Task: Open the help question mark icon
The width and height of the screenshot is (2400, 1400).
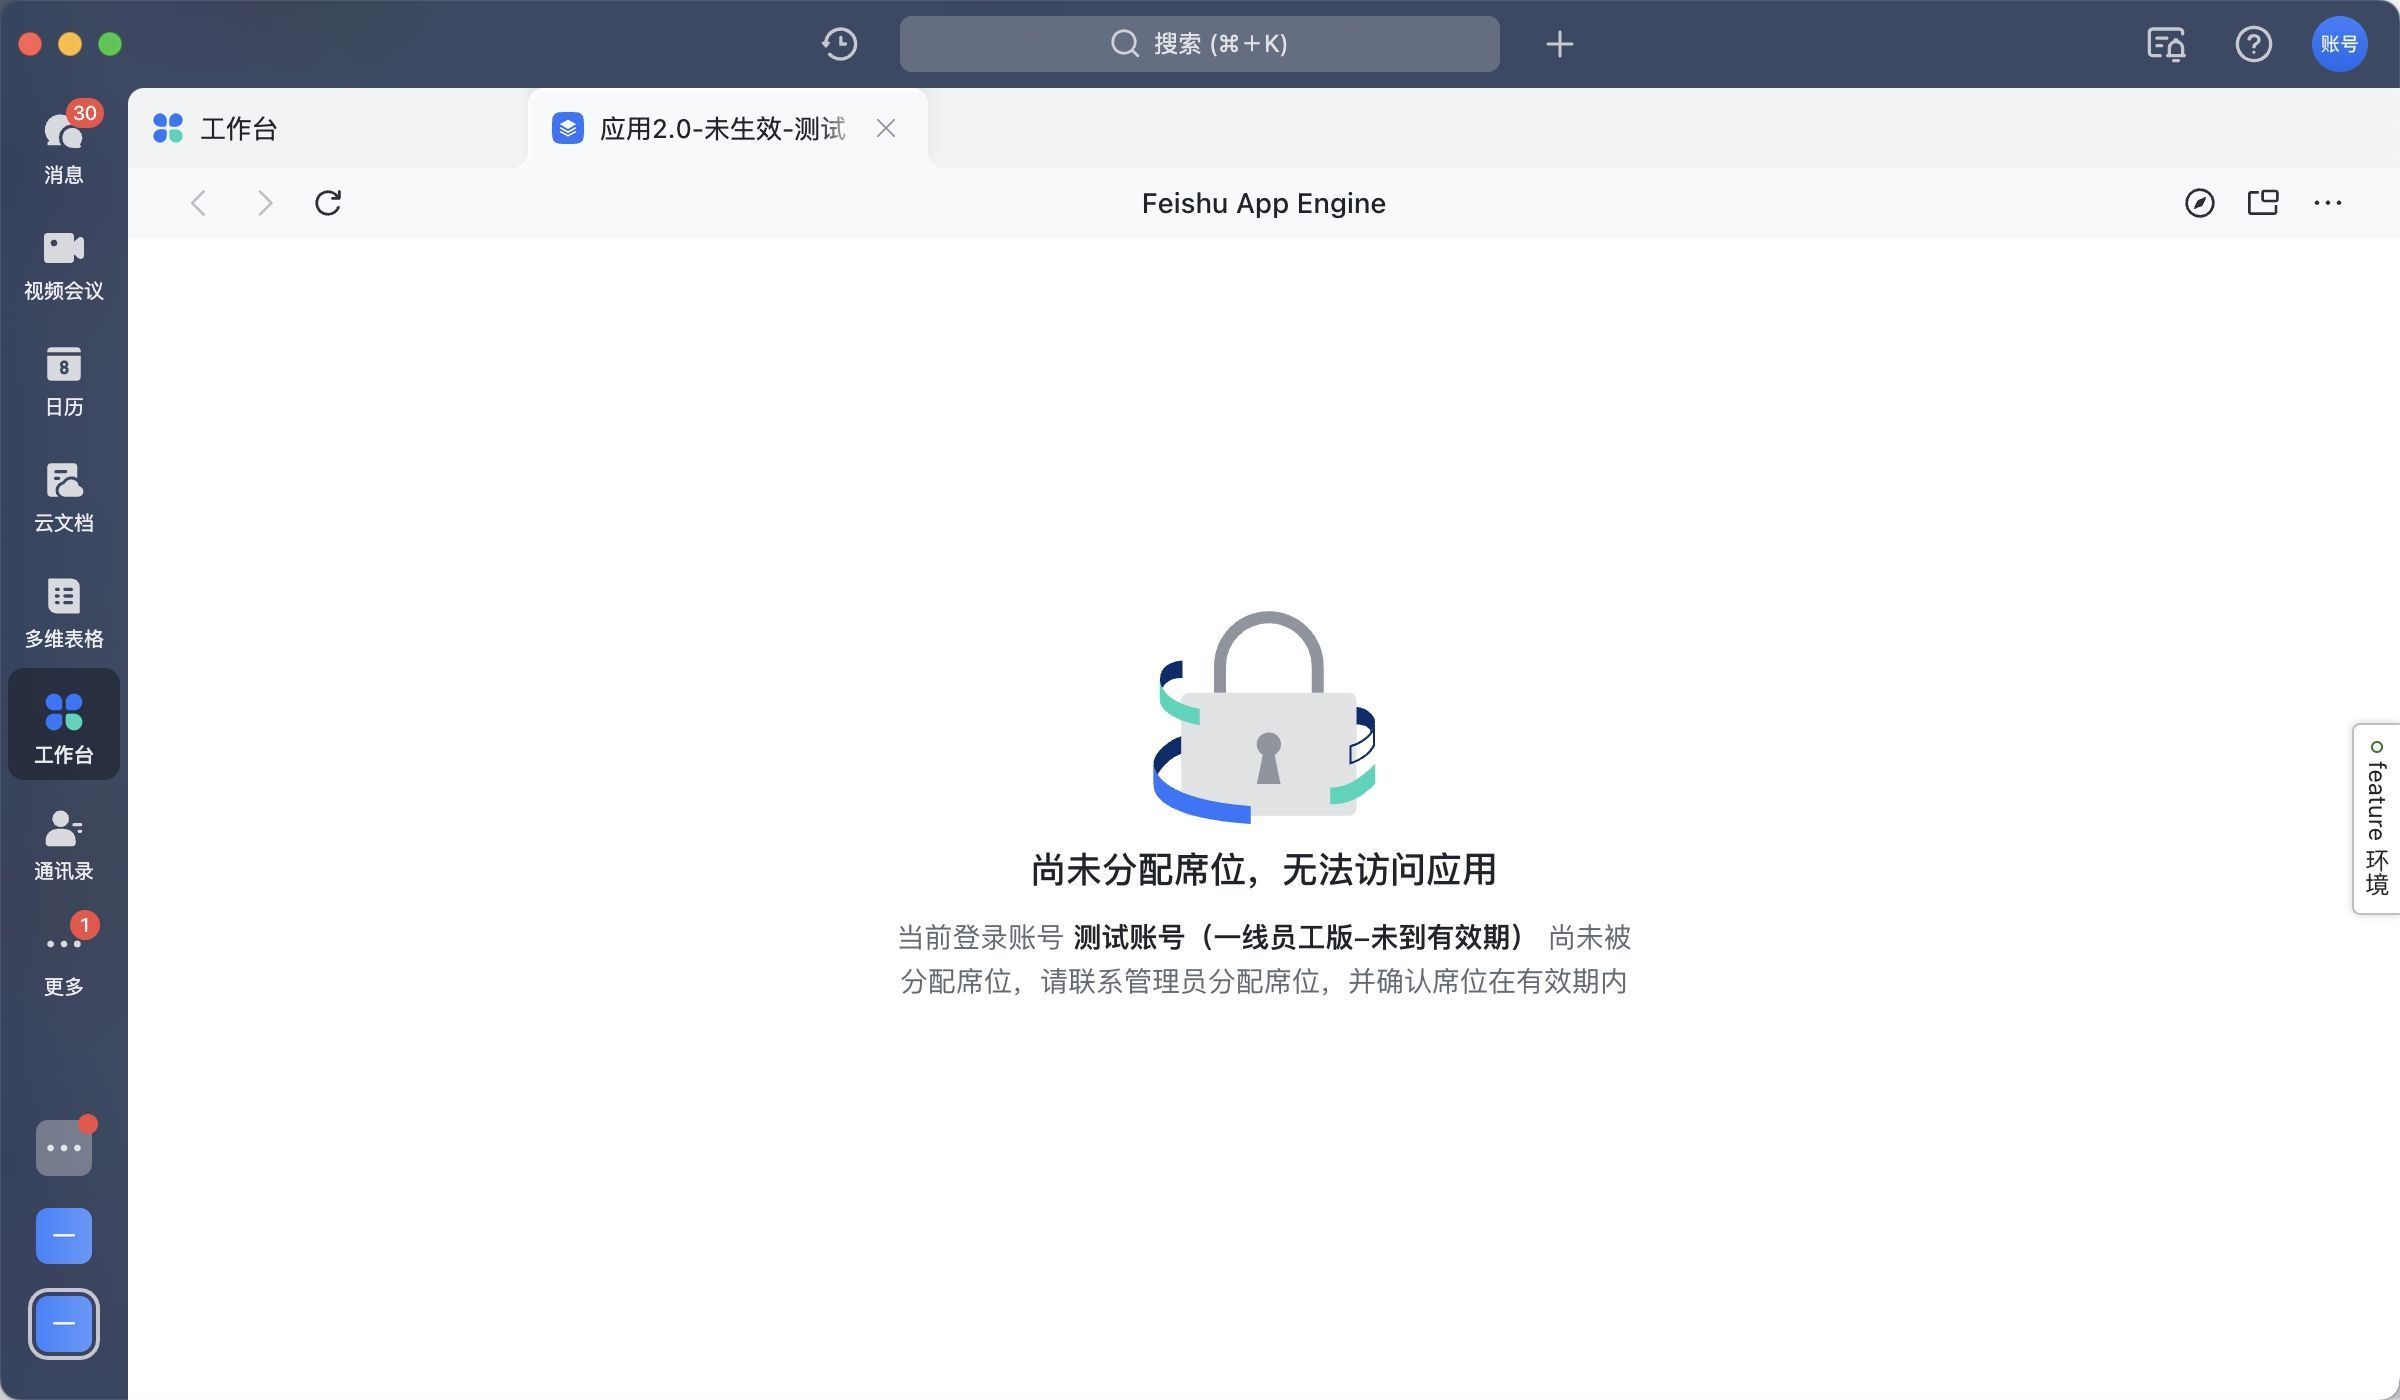Action: 2253,44
